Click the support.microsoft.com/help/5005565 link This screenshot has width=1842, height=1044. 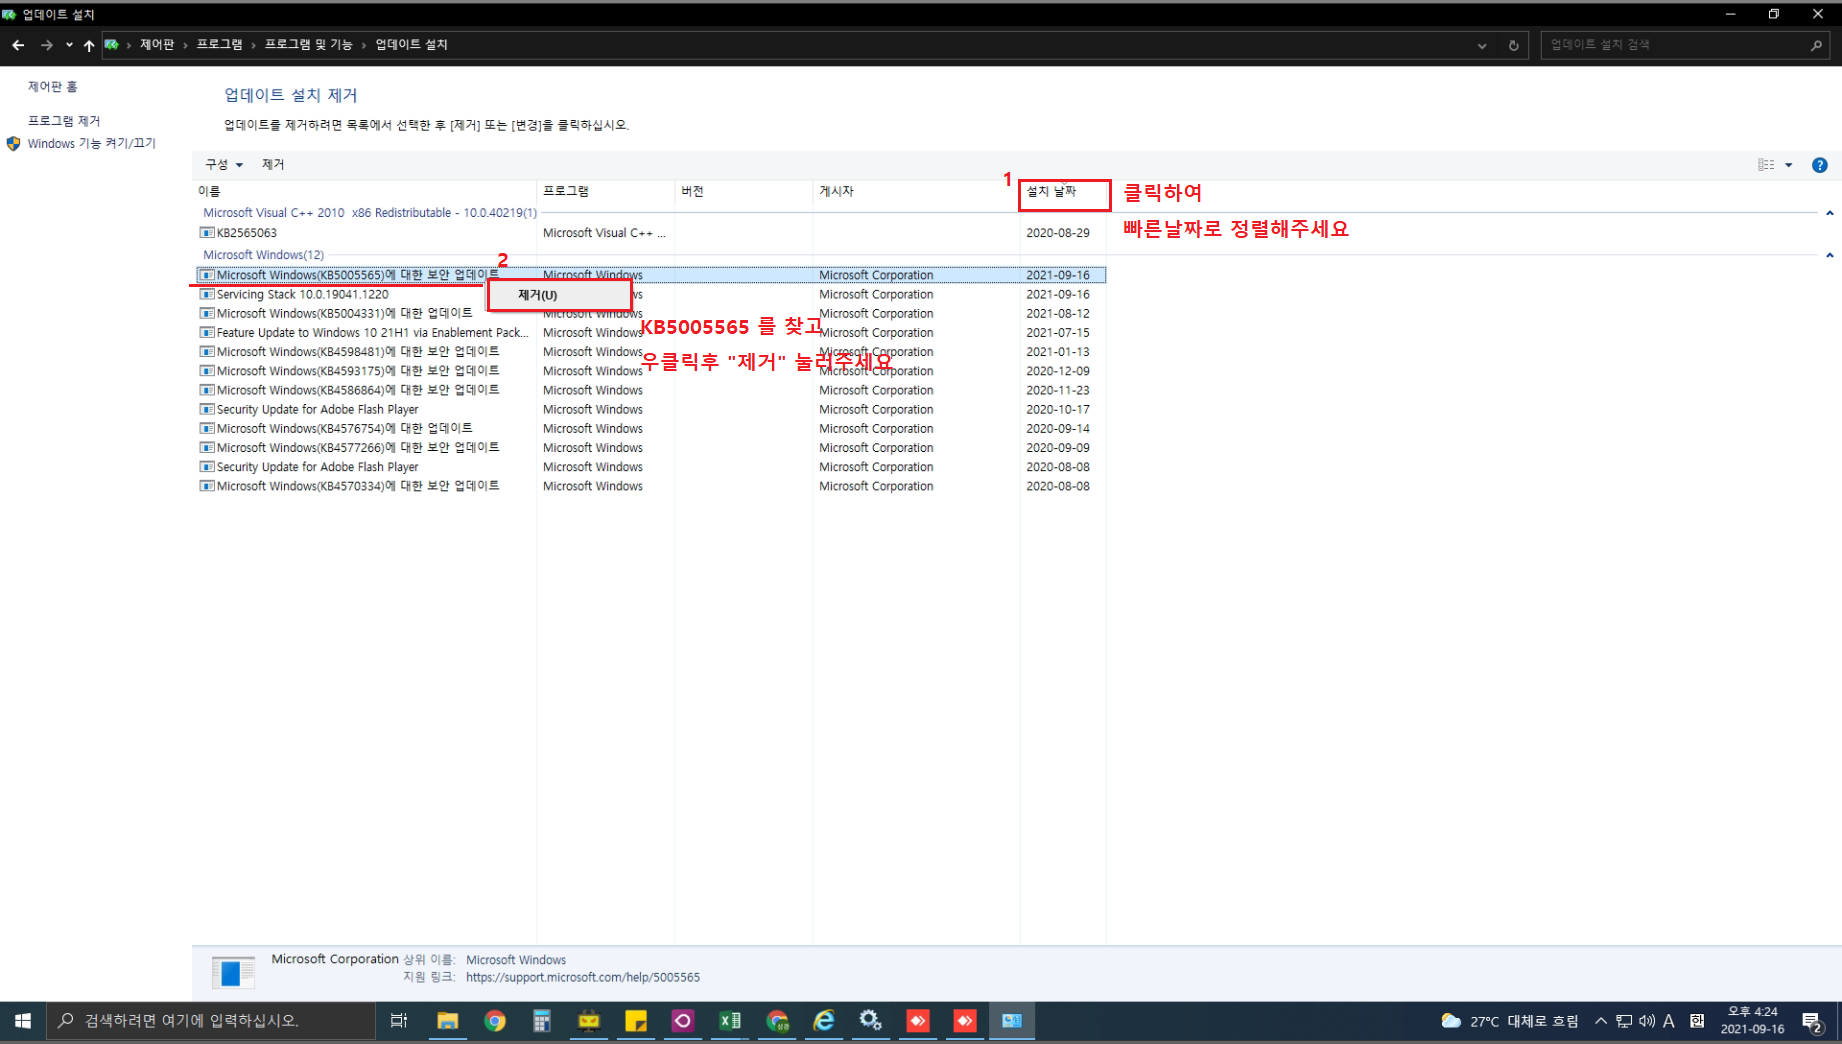pos(583,978)
